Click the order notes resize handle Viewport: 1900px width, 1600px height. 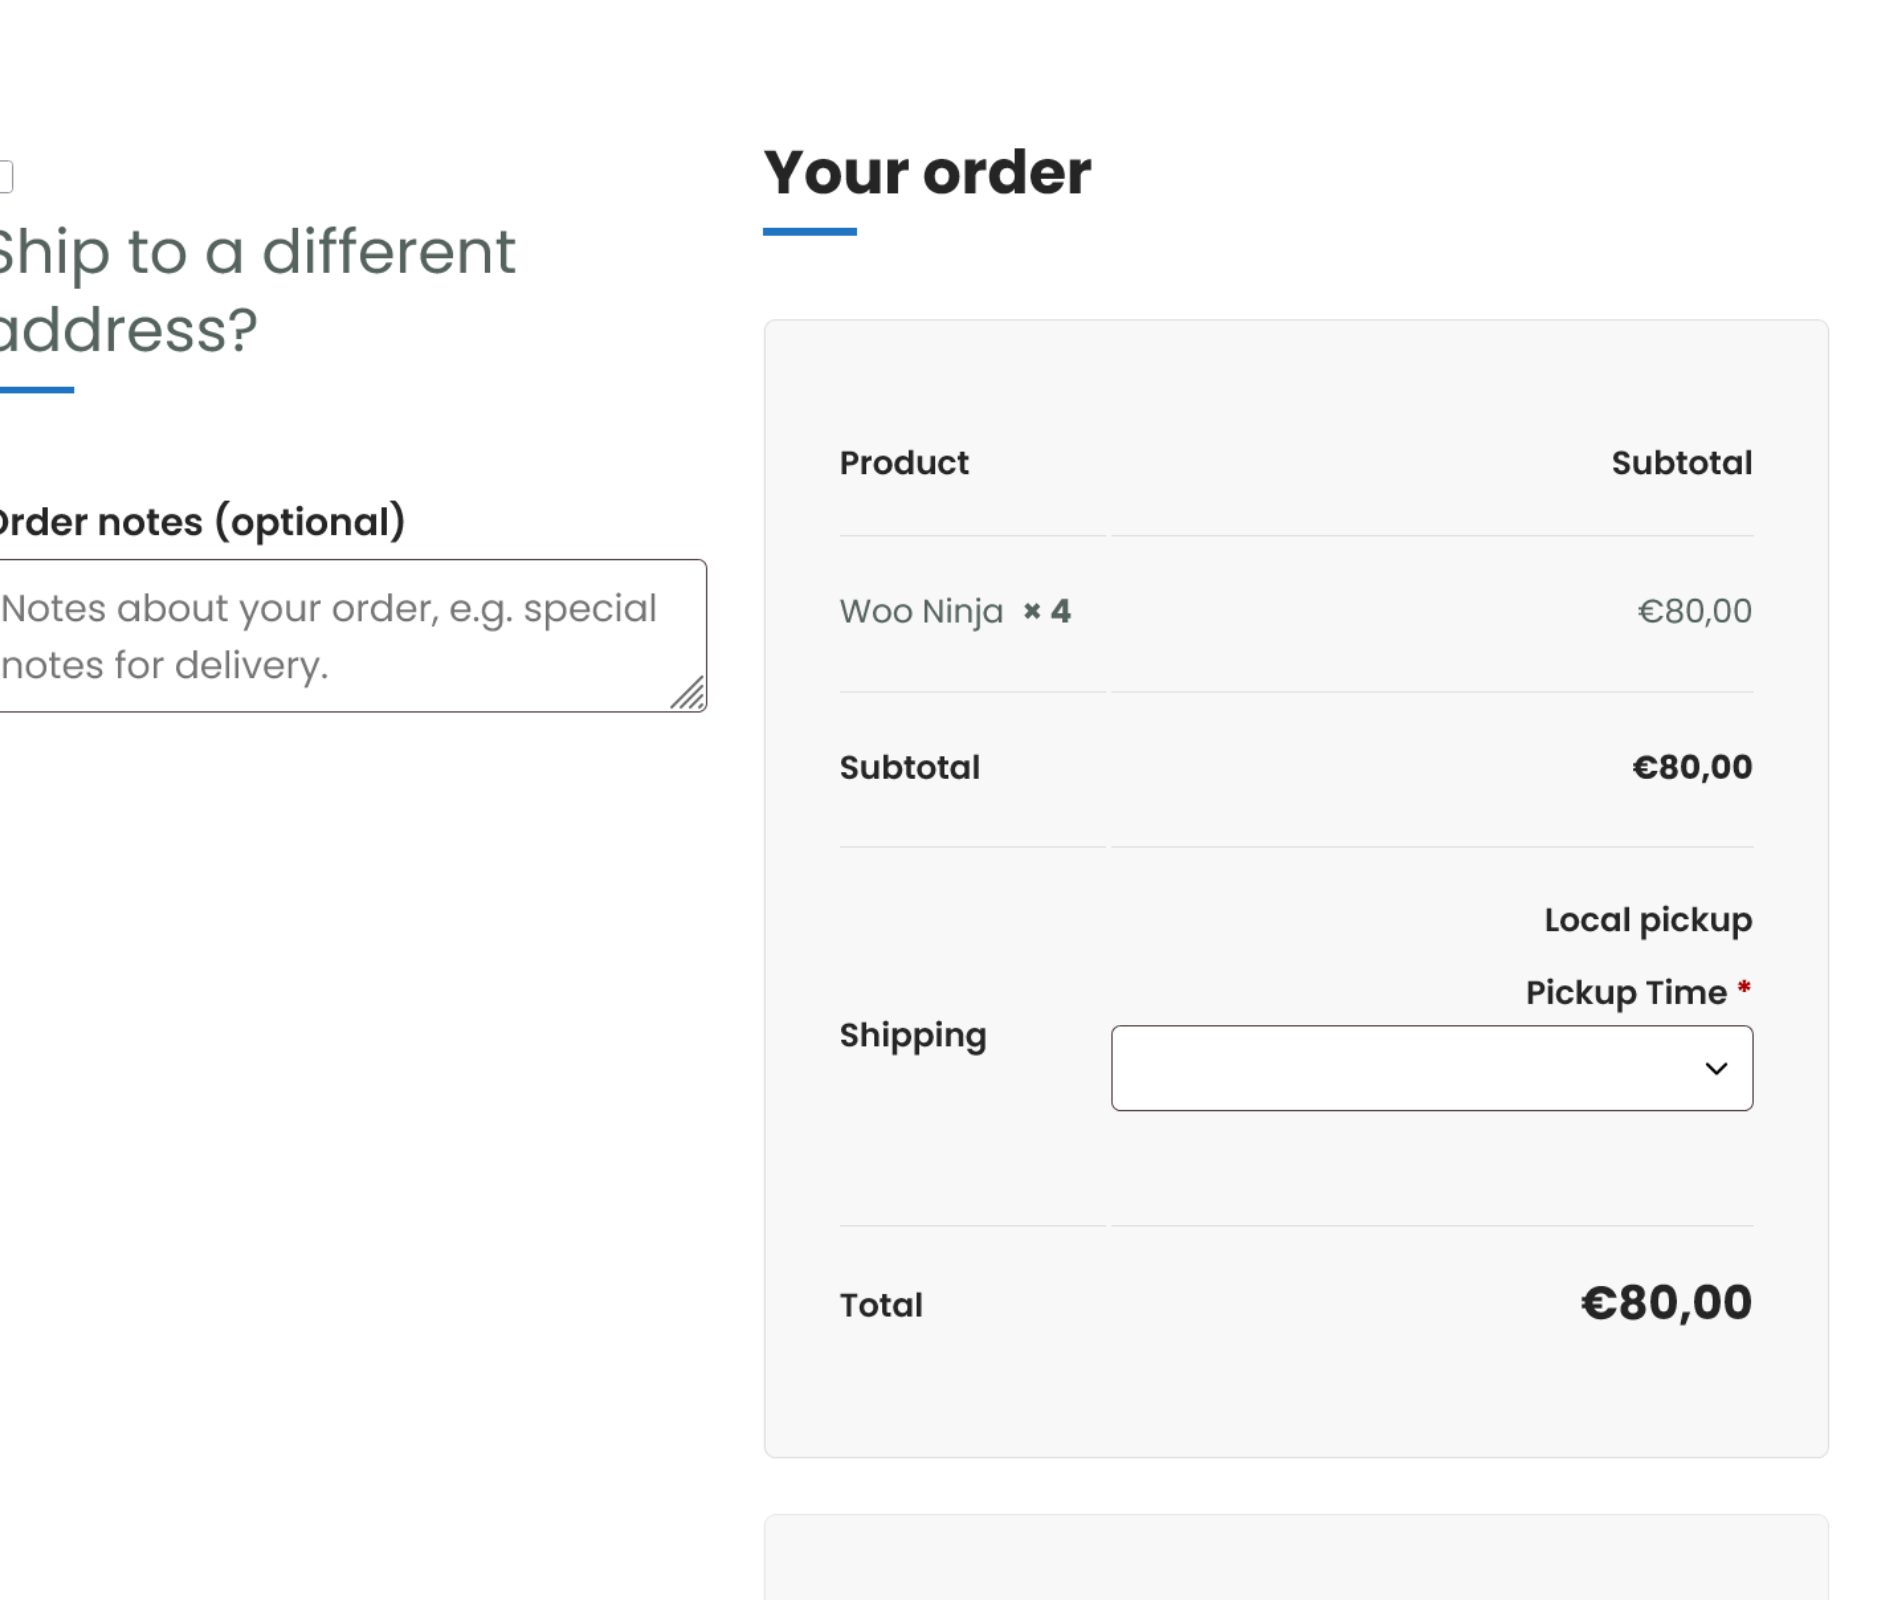tap(690, 695)
